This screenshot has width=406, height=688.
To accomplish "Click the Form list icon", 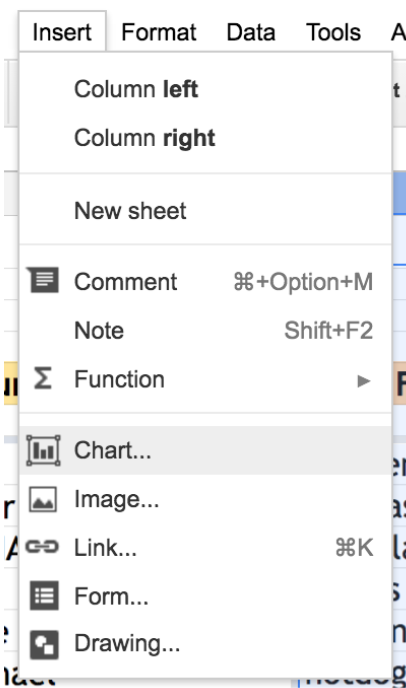I will [x=44, y=596].
